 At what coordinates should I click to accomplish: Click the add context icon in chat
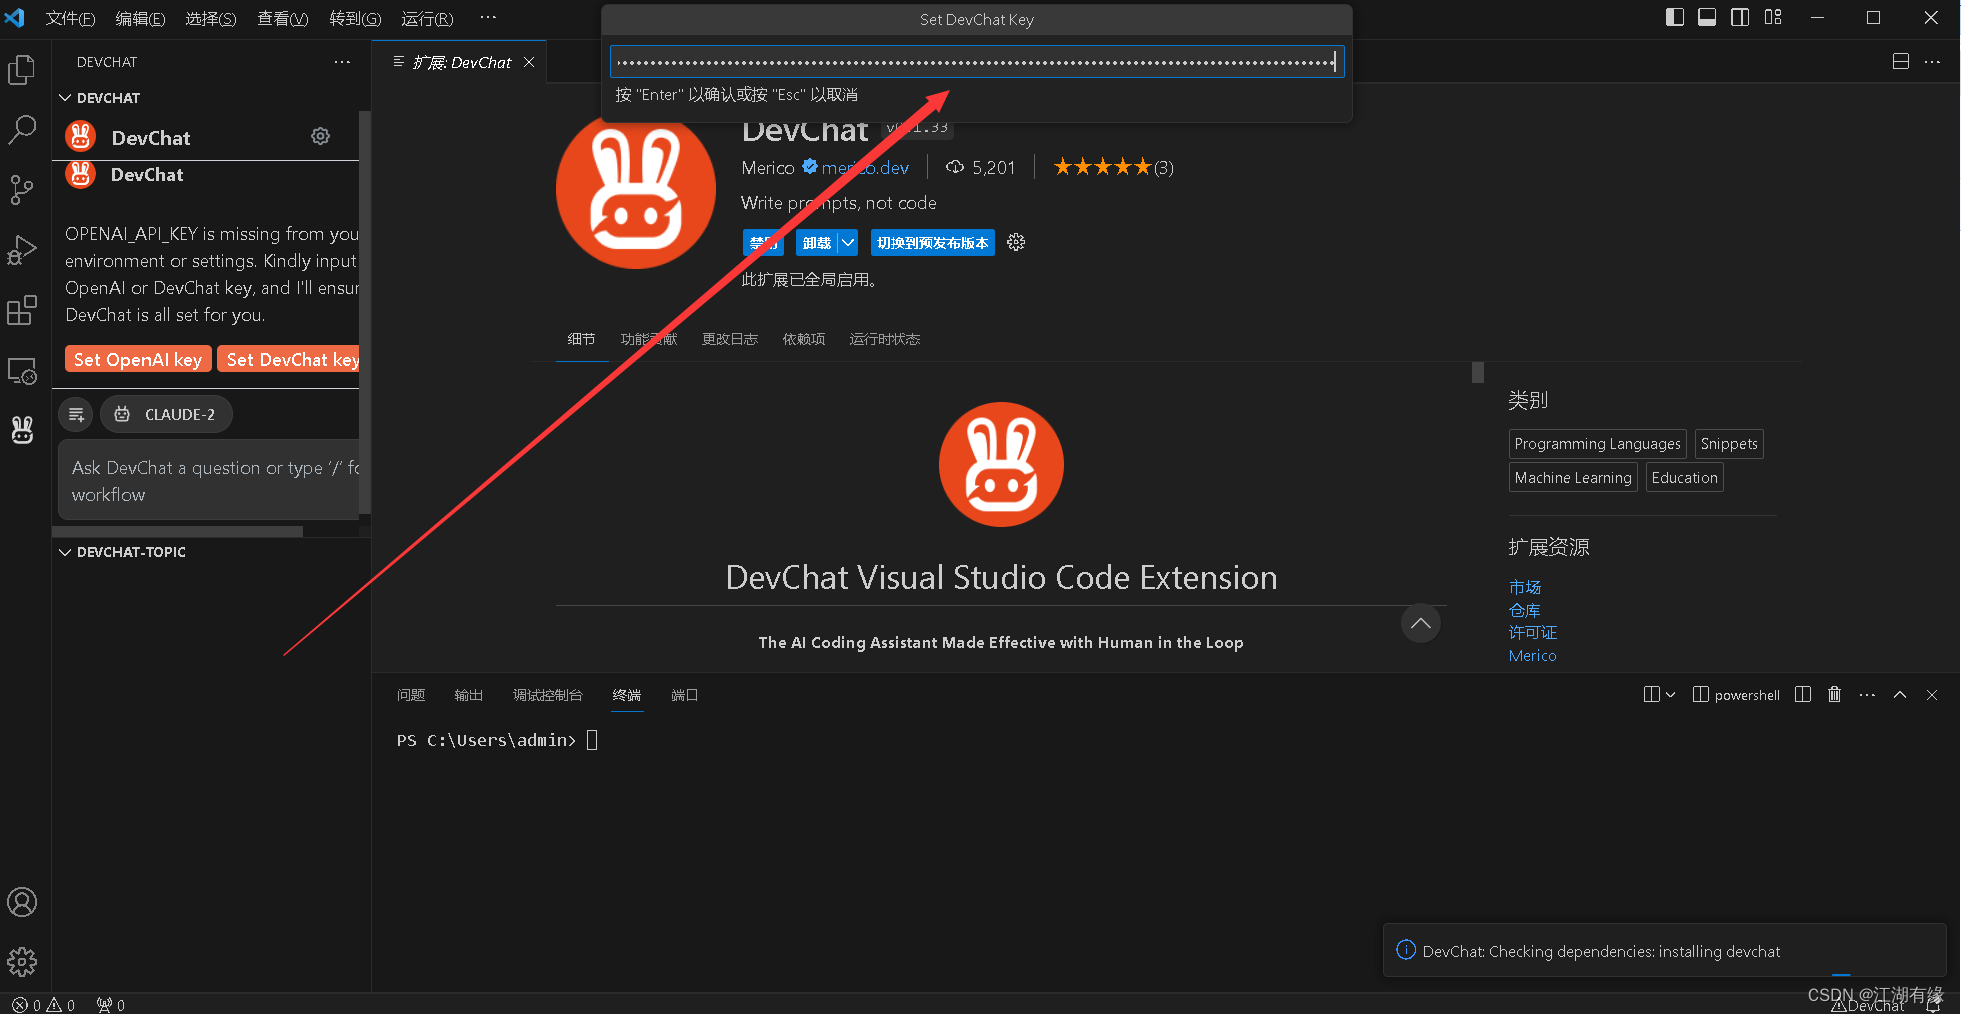(76, 414)
